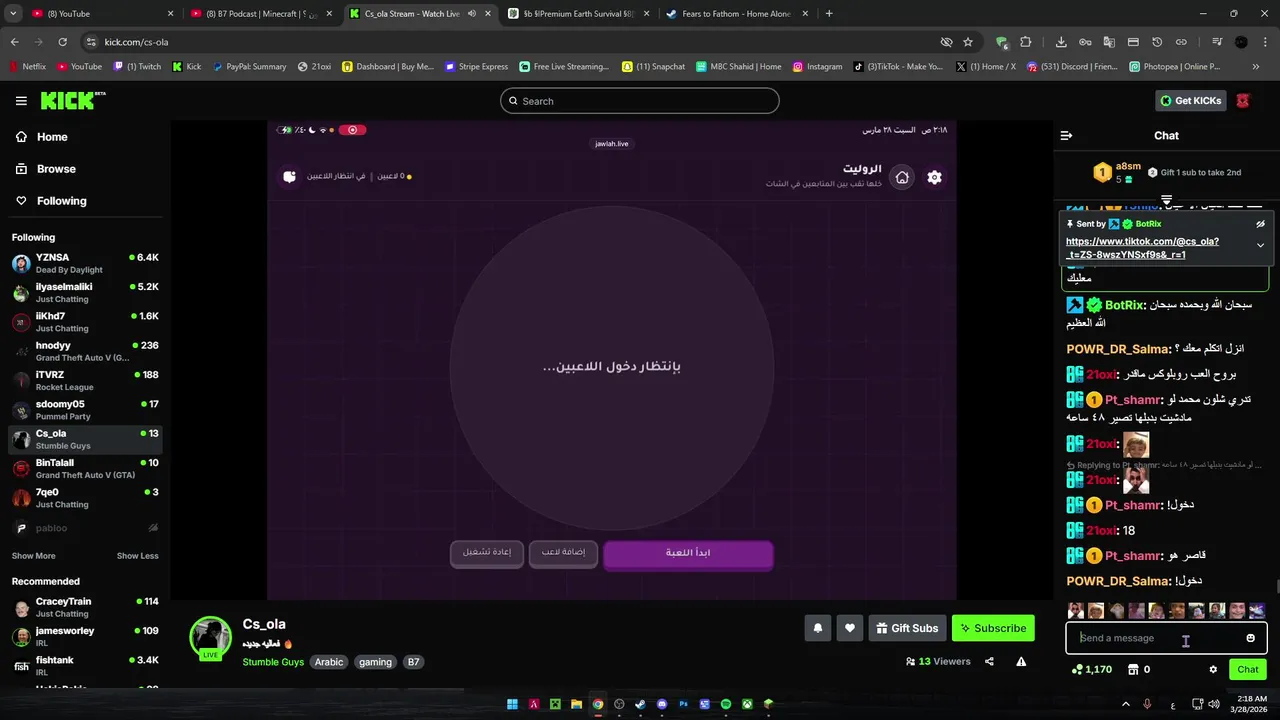This screenshot has width=1280, height=720.
Task: Click Cs_ola streamer avatar
Action: click(x=211, y=636)
